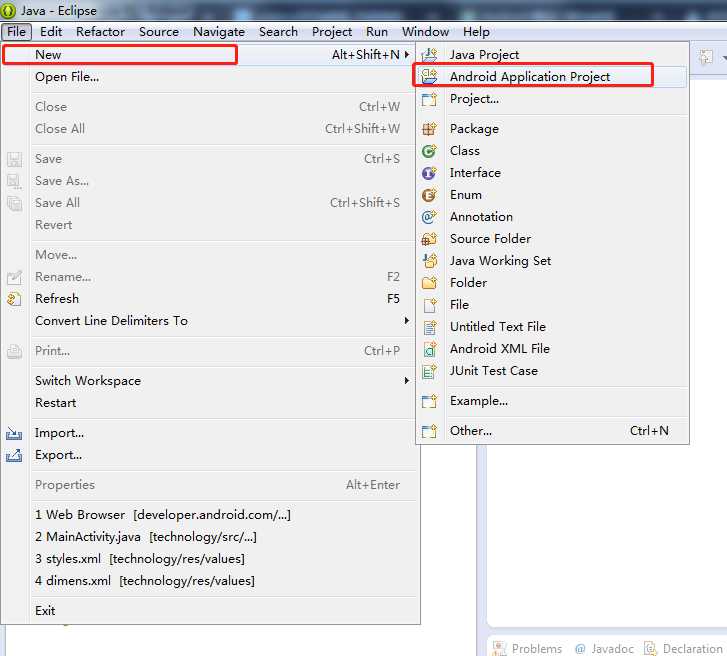Screen dimensions: 727x656
Task: Click the Source Folder icon
Action: [429, 239]
